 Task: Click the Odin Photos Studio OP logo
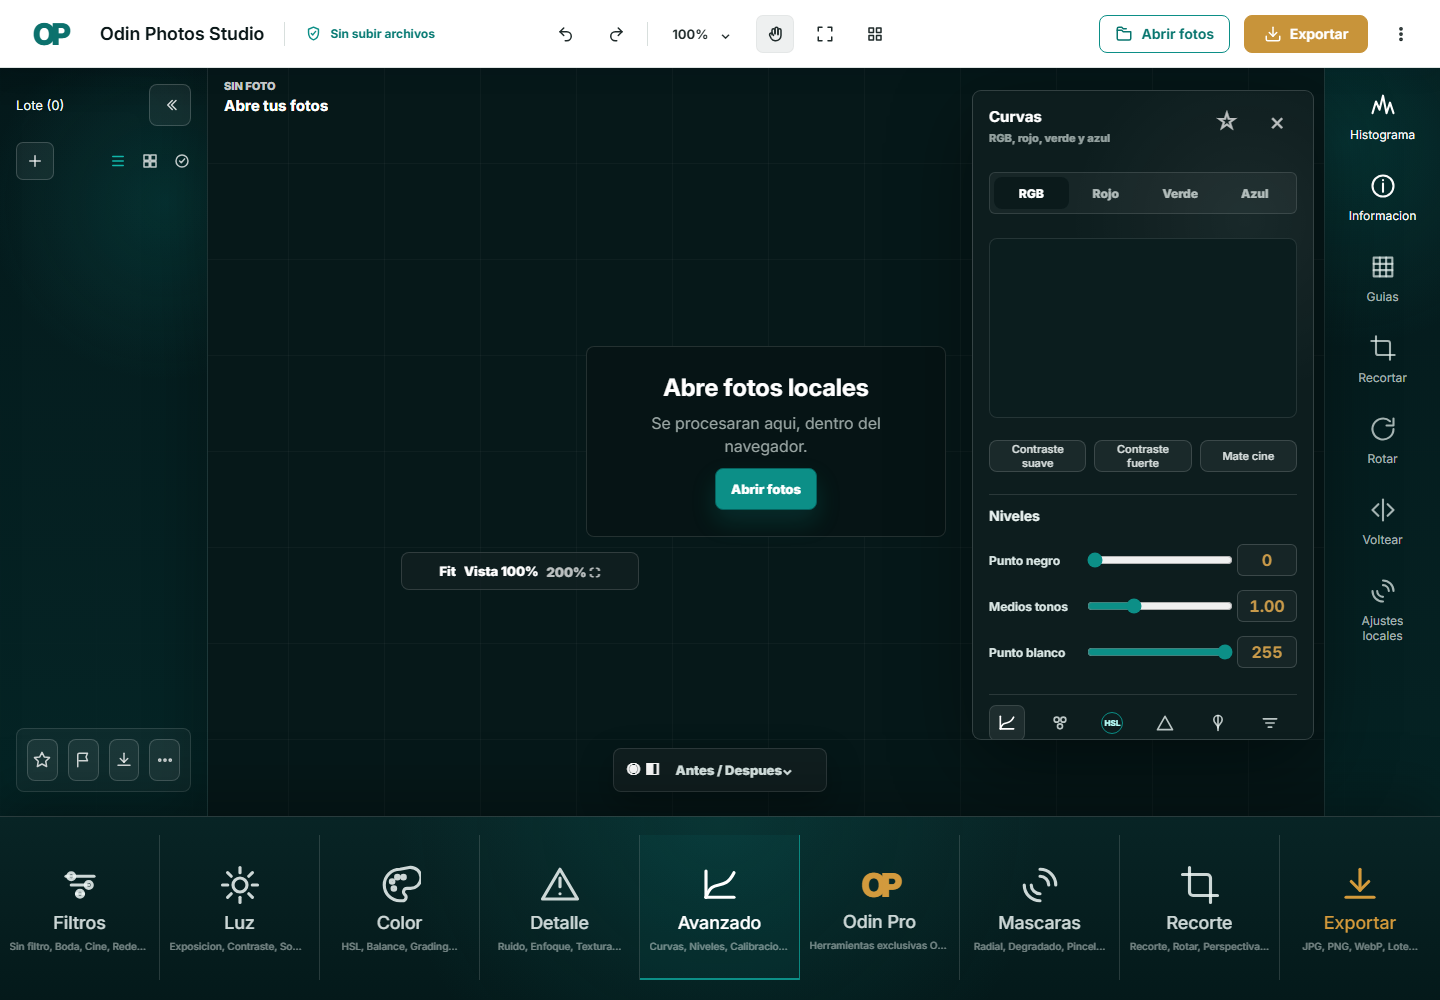(52, 34)
